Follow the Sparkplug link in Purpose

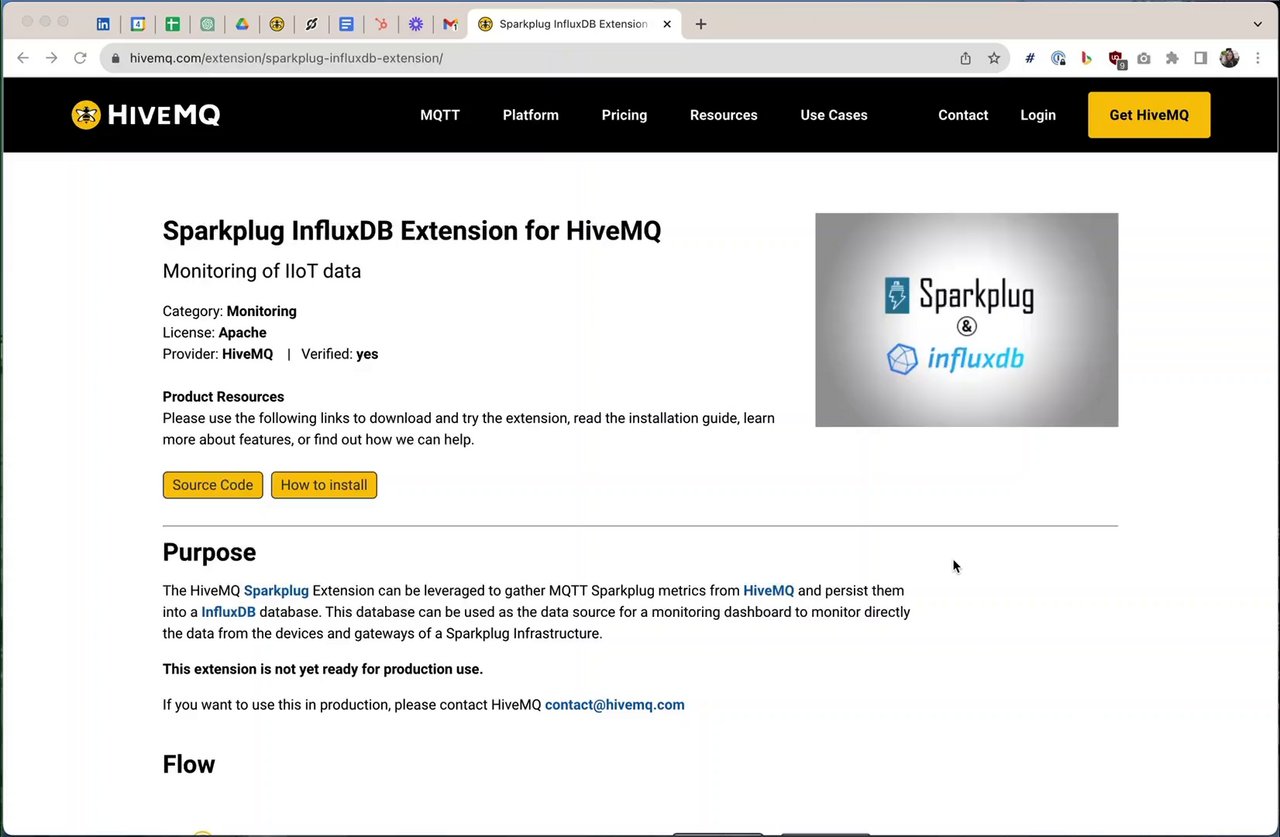click(276, 591)
